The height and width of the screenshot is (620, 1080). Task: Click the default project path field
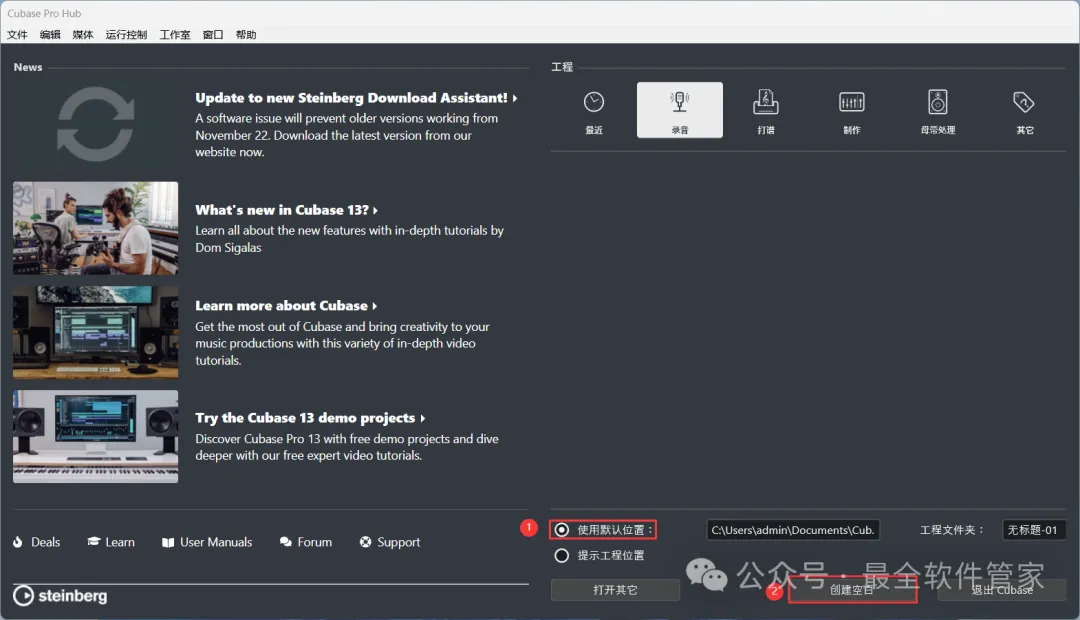point(793,530)
